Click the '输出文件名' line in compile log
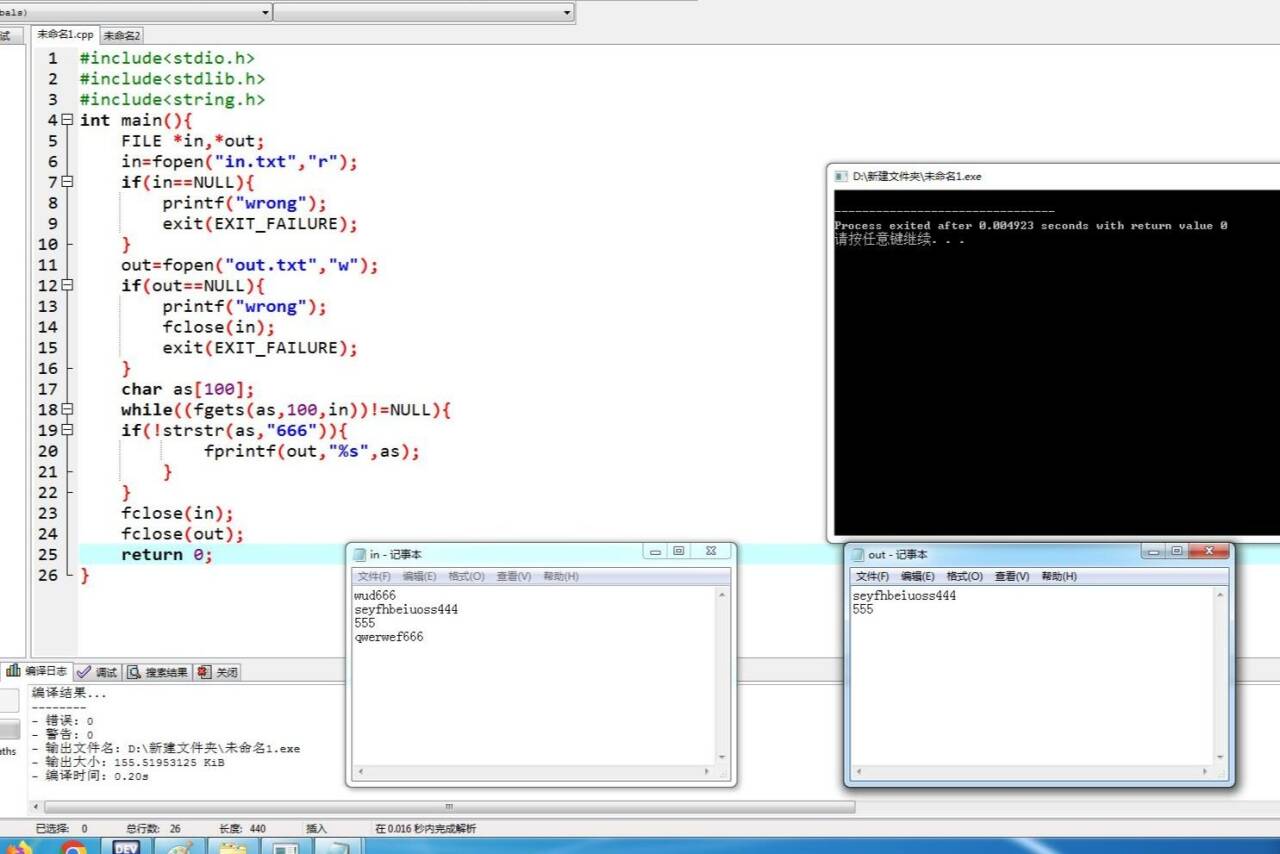Screen dimensions: 1280x854 166,748
